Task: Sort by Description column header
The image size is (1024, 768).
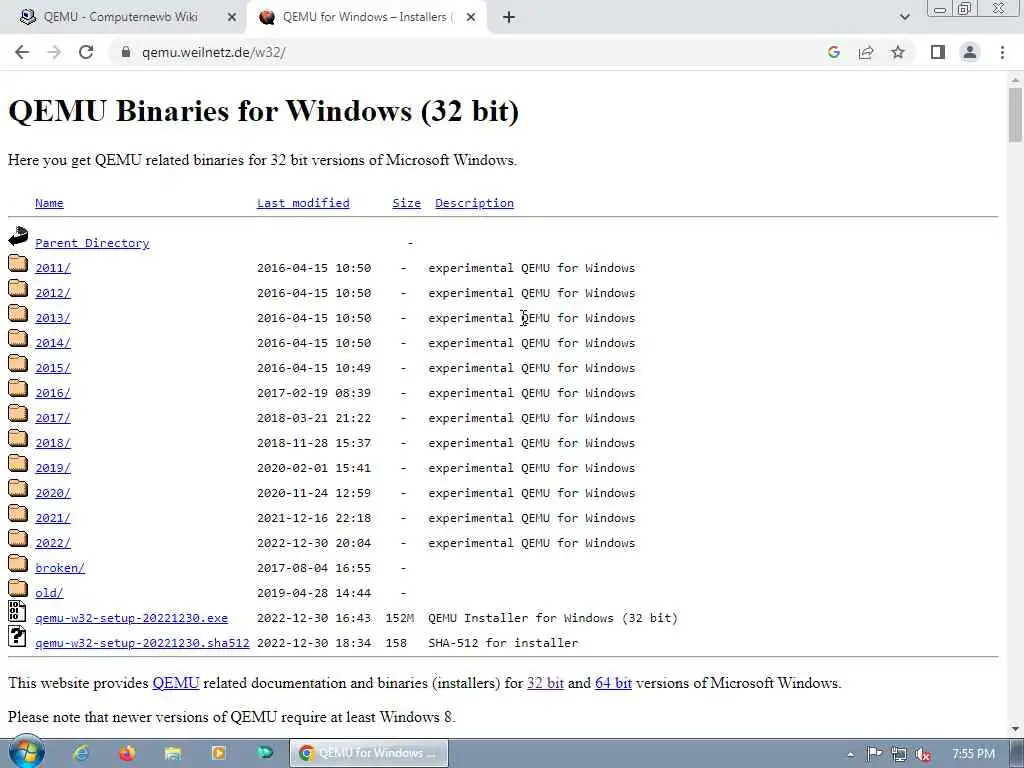Action: (474, 203)
